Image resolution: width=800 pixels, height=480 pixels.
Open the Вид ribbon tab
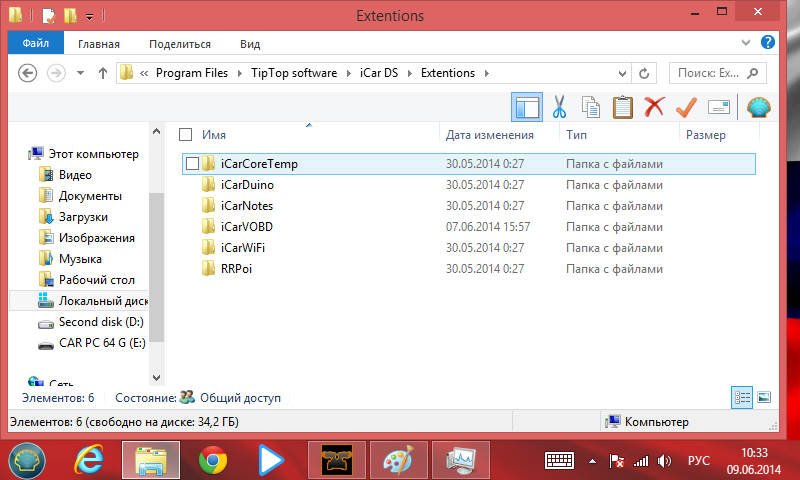pyautogui.click(x=250, y=44)
